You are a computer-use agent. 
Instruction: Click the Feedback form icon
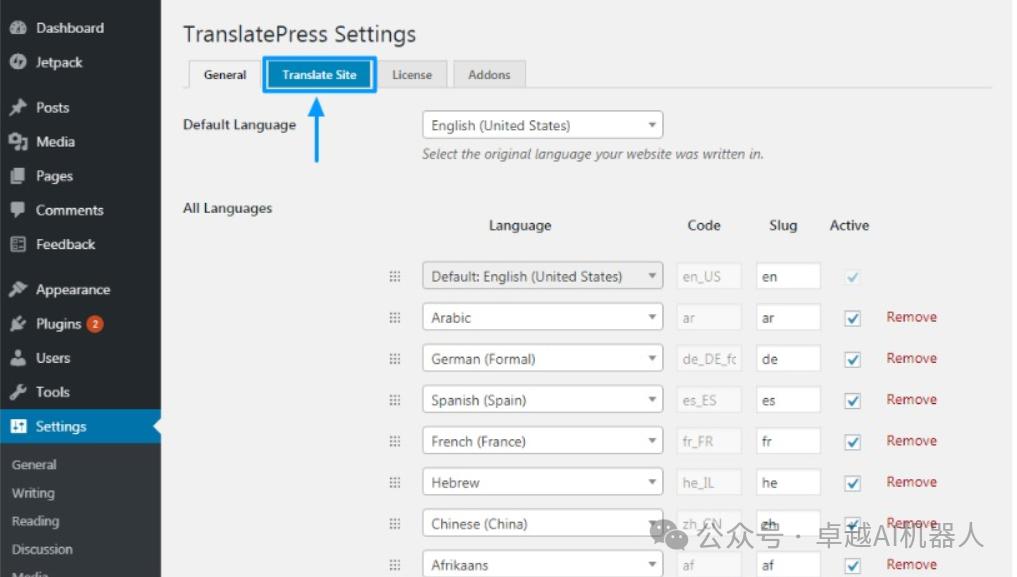coord(18,244)
